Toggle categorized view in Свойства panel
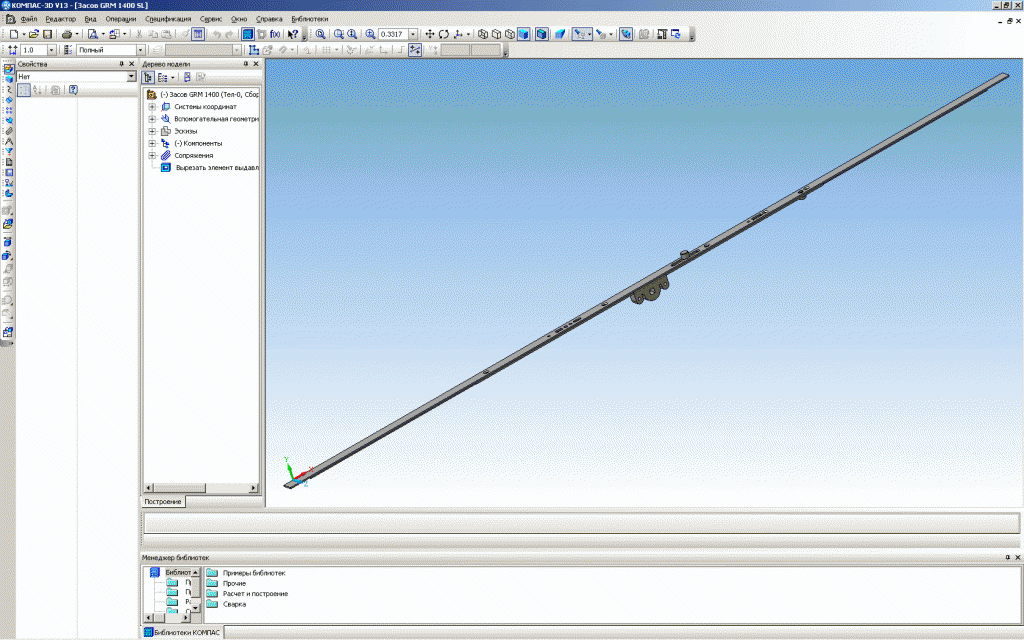This screenshot has height=640, width=1024. click(24, 90)
